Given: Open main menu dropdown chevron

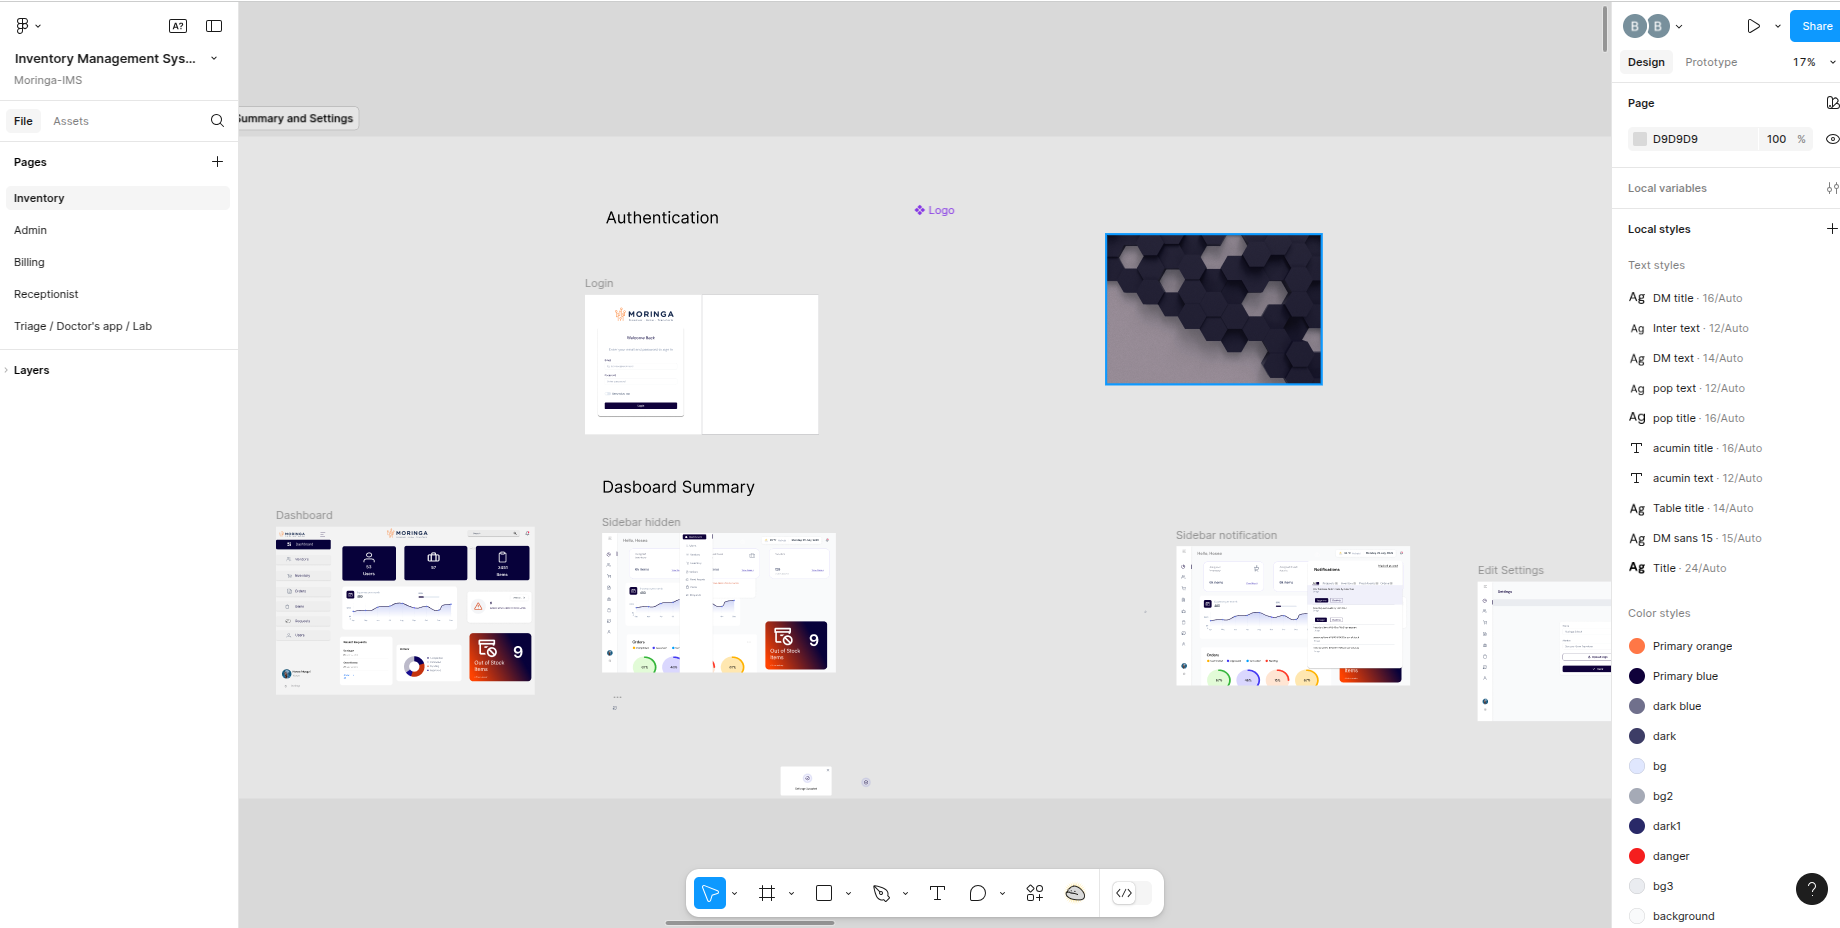Looking at the screenshot, I should (x=38, y=26).
